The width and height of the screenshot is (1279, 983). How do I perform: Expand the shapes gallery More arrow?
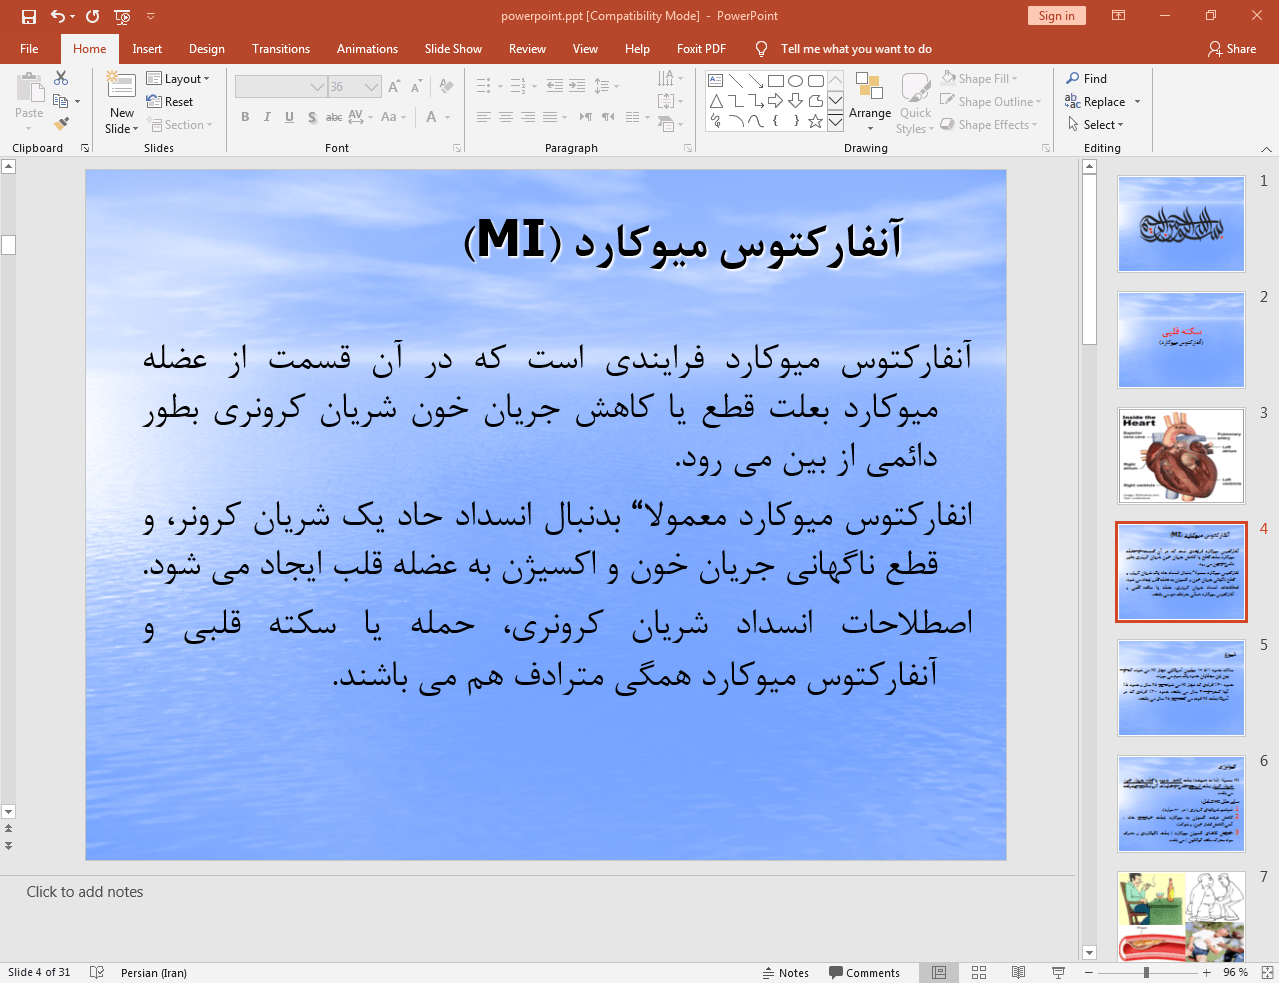tap(835, 121)
